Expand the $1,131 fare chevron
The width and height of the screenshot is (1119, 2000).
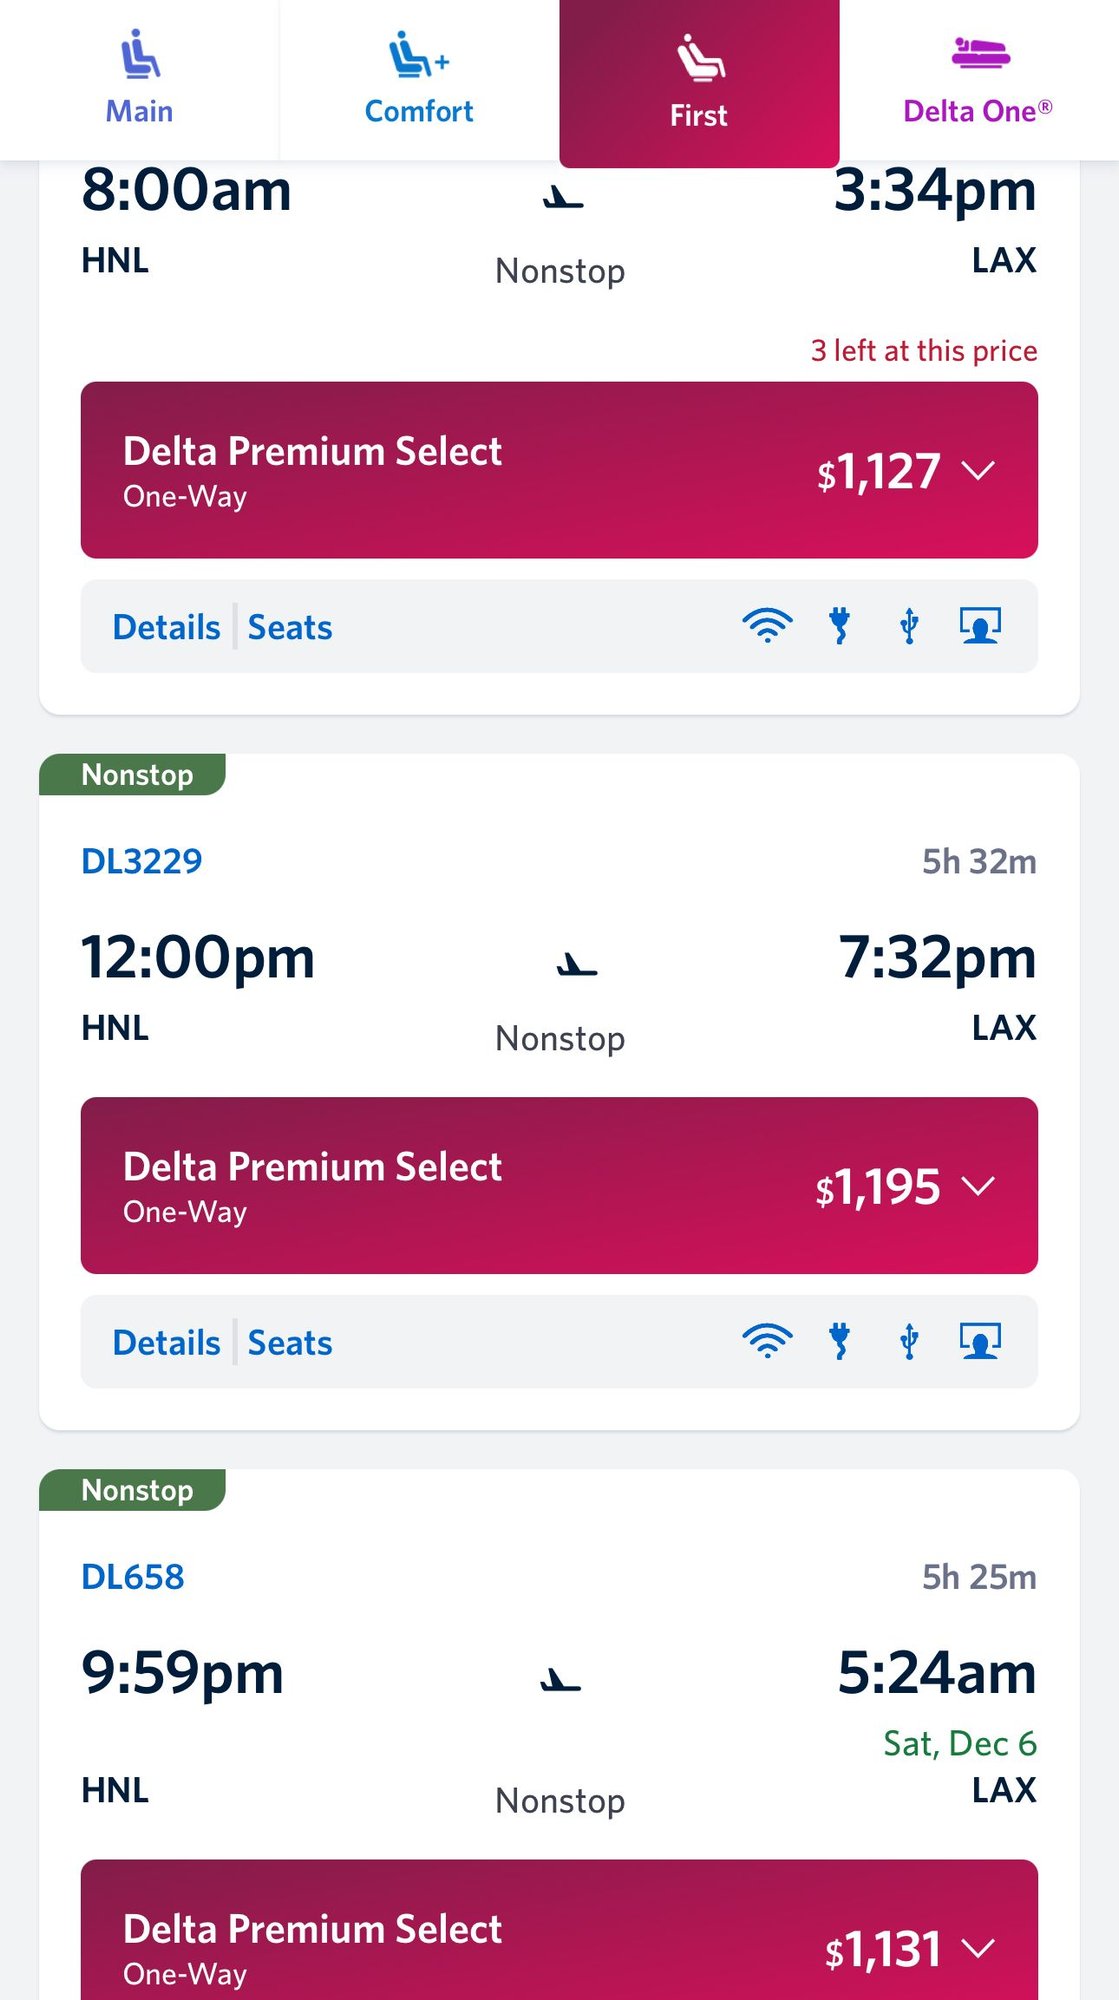pos(977,1948)
